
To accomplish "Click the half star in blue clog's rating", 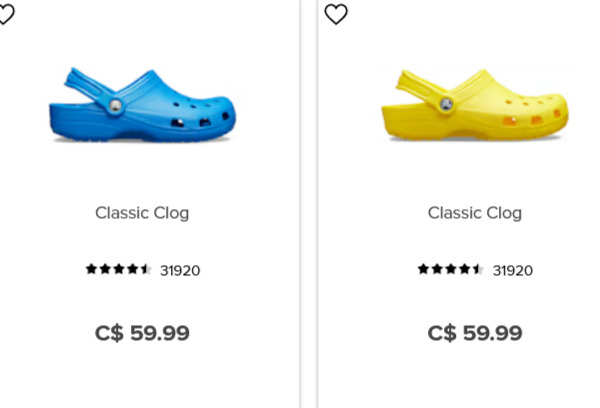I will click(146, 269).
